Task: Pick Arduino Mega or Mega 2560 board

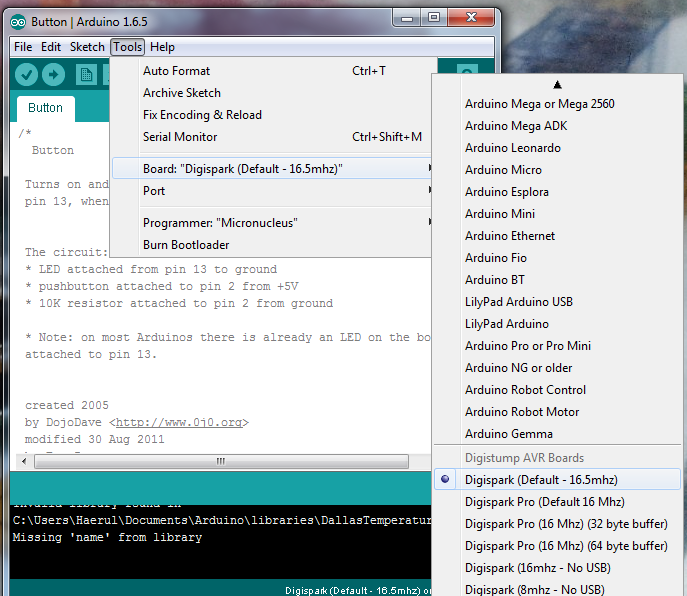Action: point(557,104)
